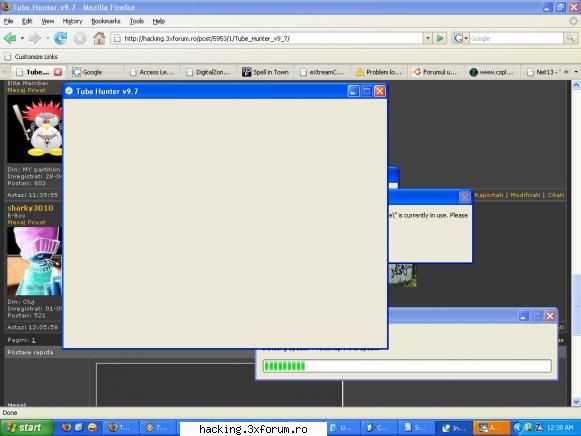Open the Windows Start button
This screenshot has height=436, width=581.
click(x=26, y=427)
